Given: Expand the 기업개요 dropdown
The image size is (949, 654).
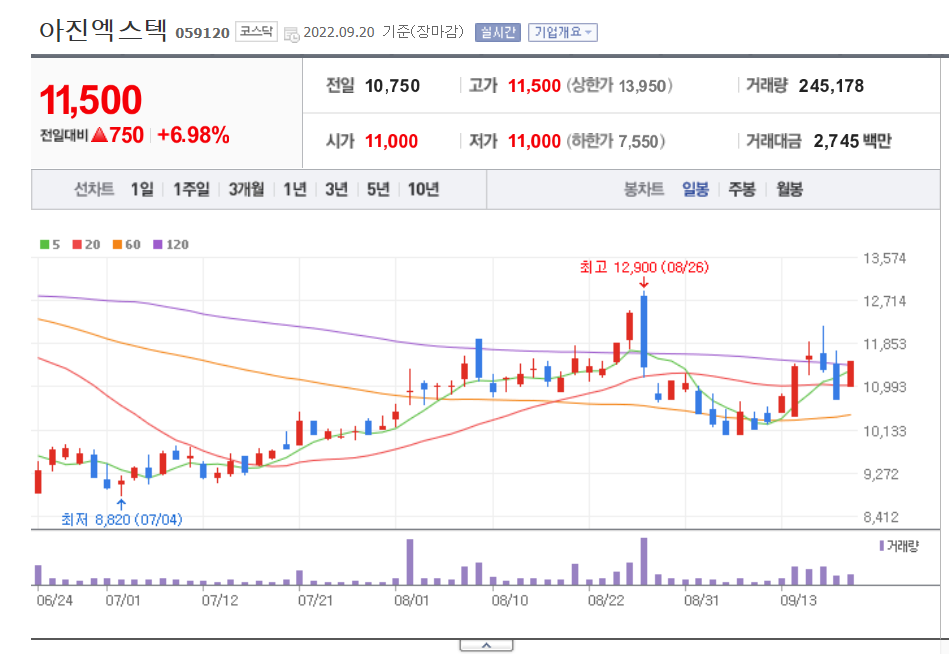Looking at the screenshot, I should [563, 32].
